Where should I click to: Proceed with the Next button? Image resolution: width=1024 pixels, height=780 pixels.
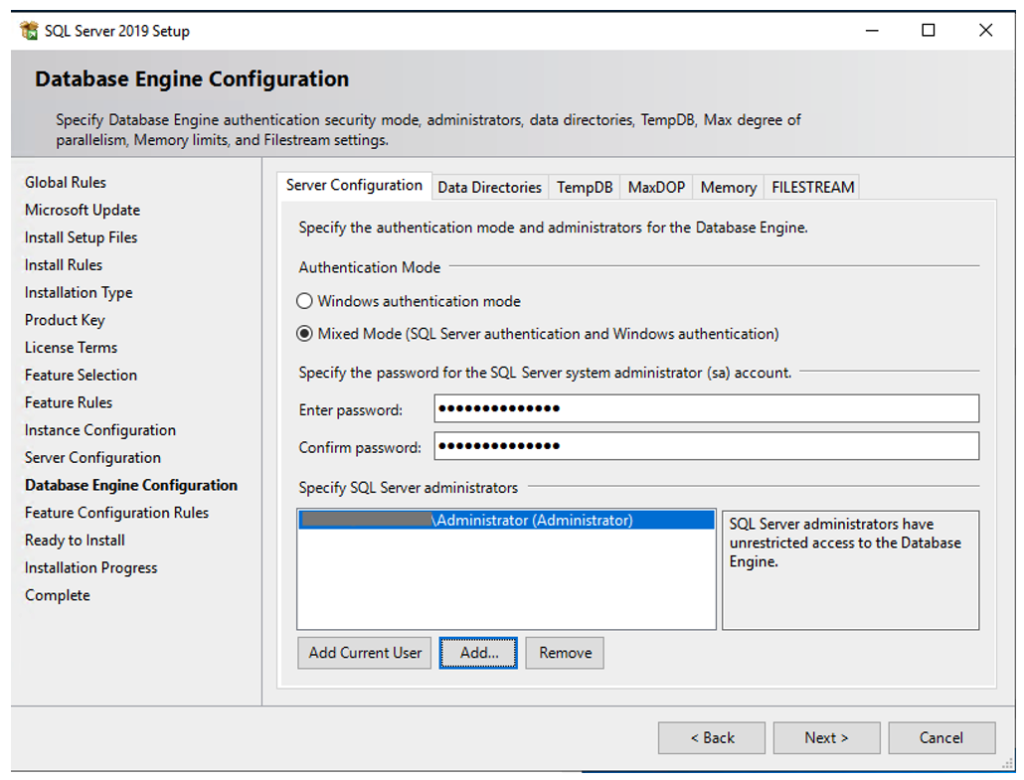coord(827,738)
